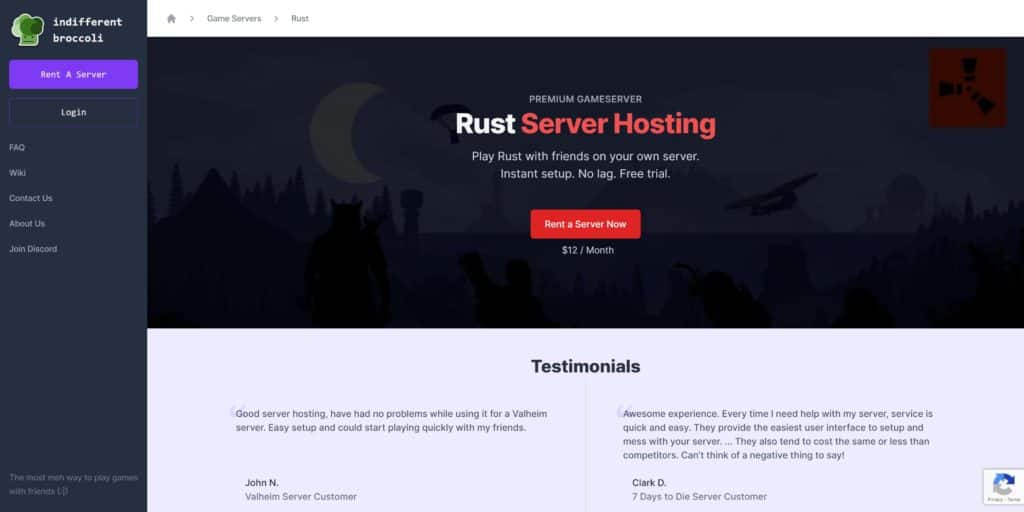Click John N. testimonial author name
This screenshot has height=512, width=1024.
[x=262, y=483]
